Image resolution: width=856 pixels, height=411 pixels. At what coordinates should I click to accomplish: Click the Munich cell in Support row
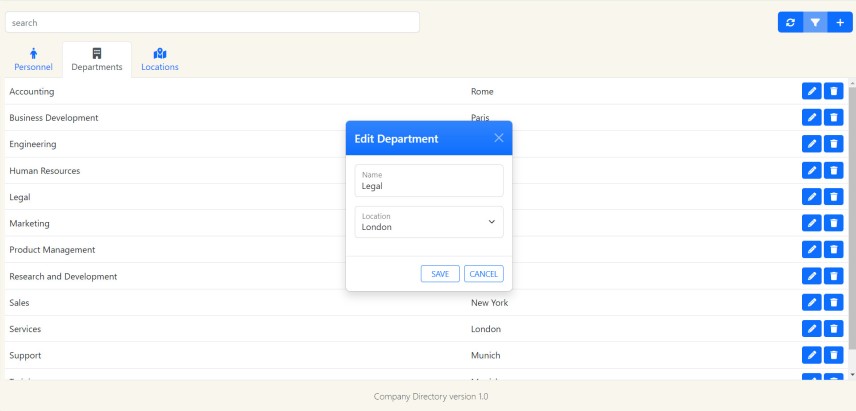tap(485, 355)
